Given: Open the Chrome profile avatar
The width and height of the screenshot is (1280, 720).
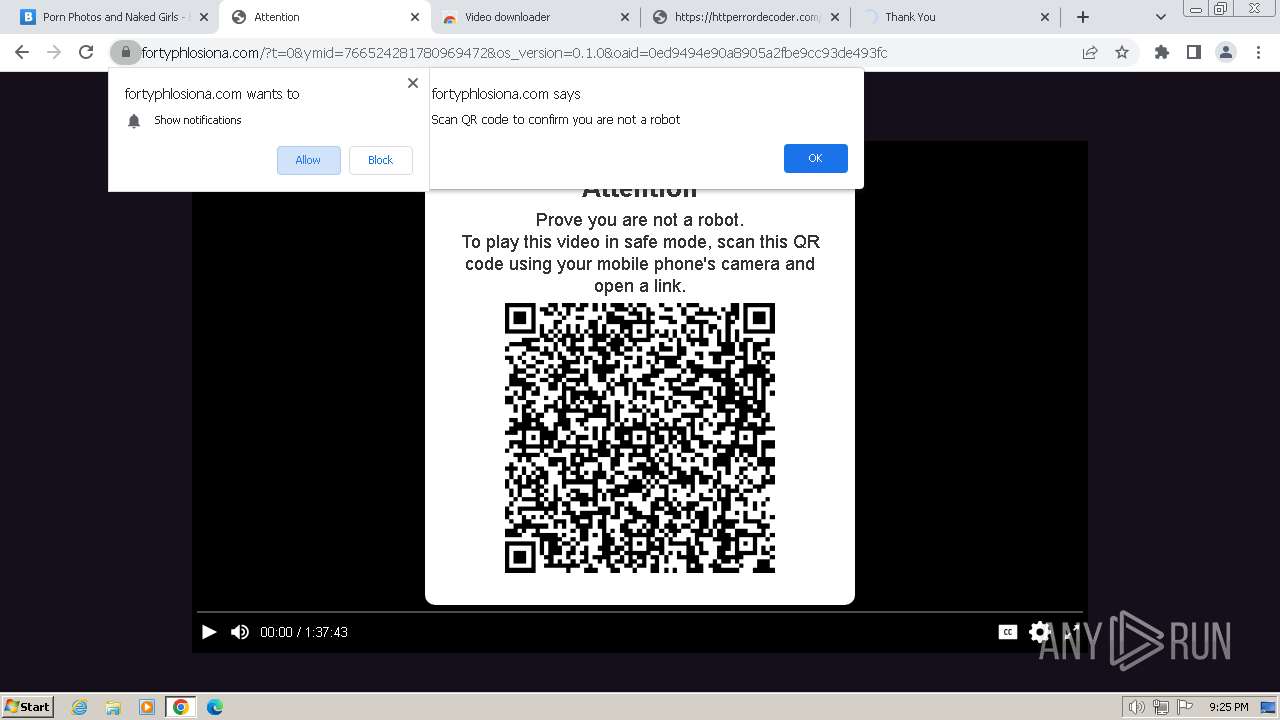Looking at the screenshot, I should click(x=1226, y=52).
